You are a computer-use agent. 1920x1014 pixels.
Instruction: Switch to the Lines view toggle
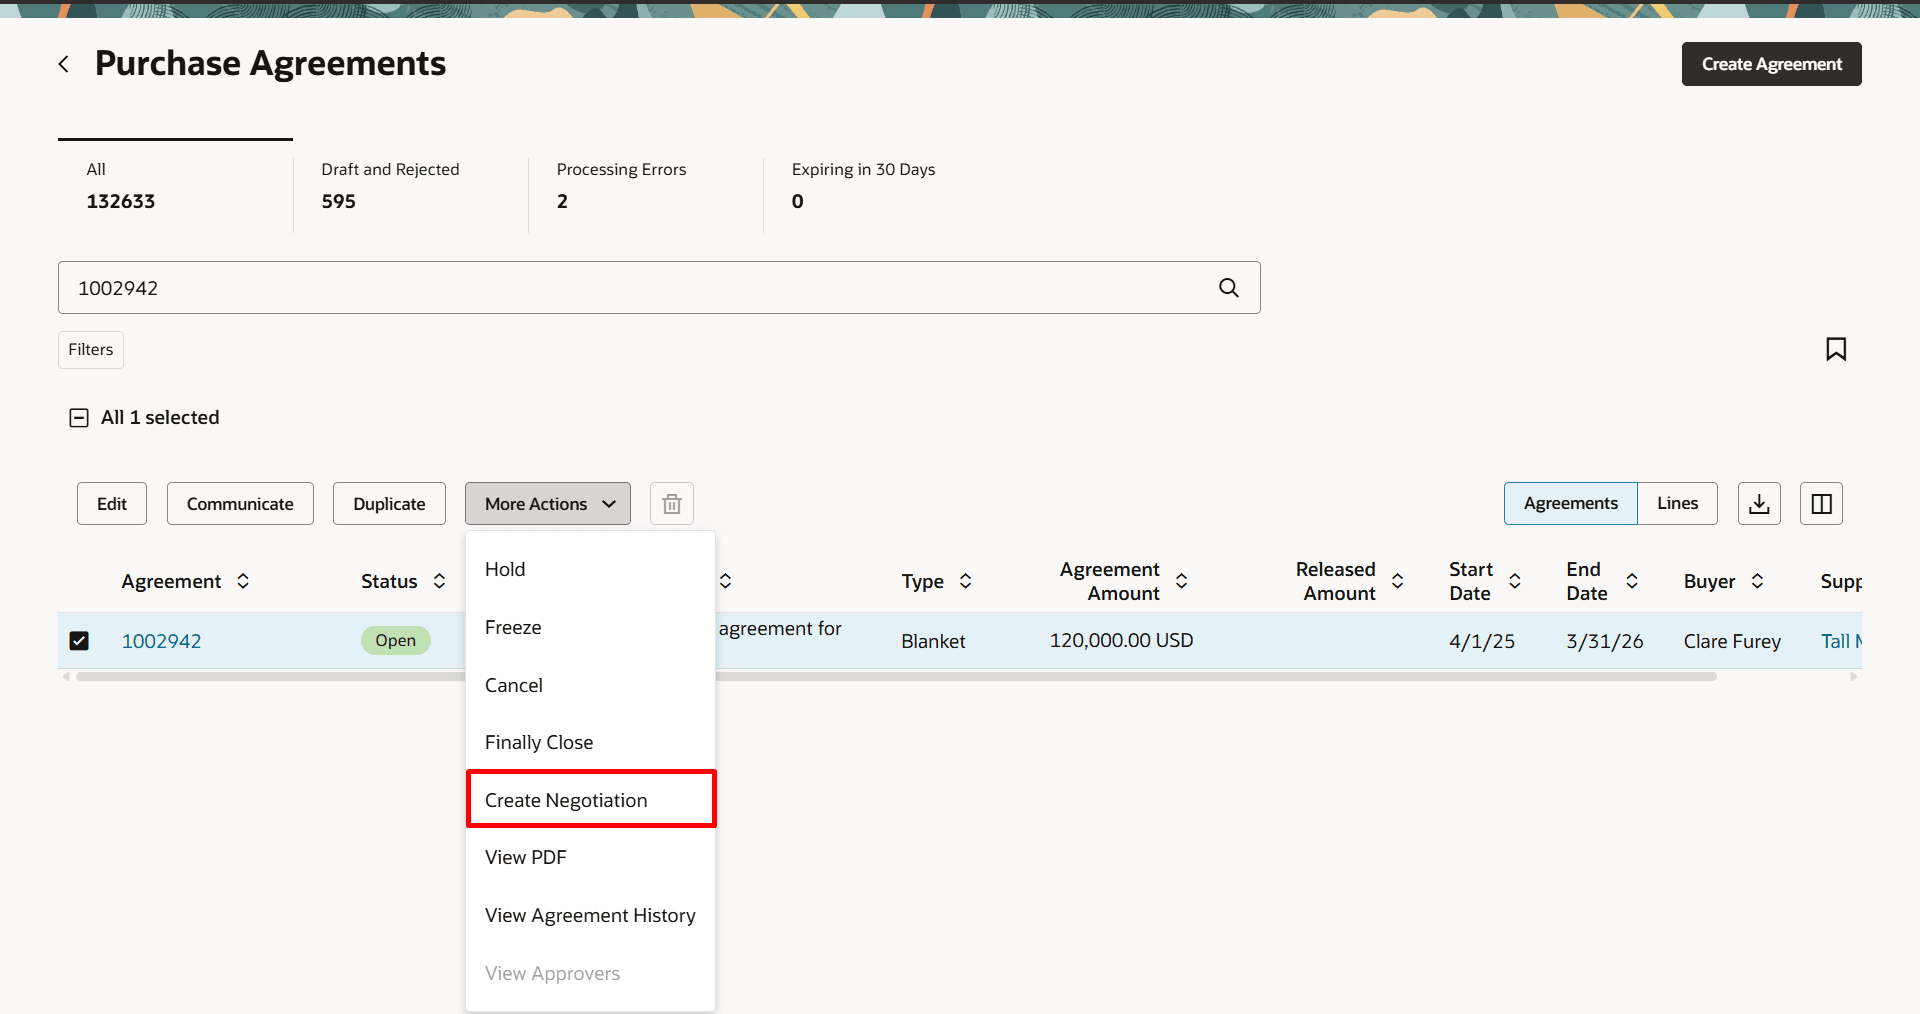1677,503
